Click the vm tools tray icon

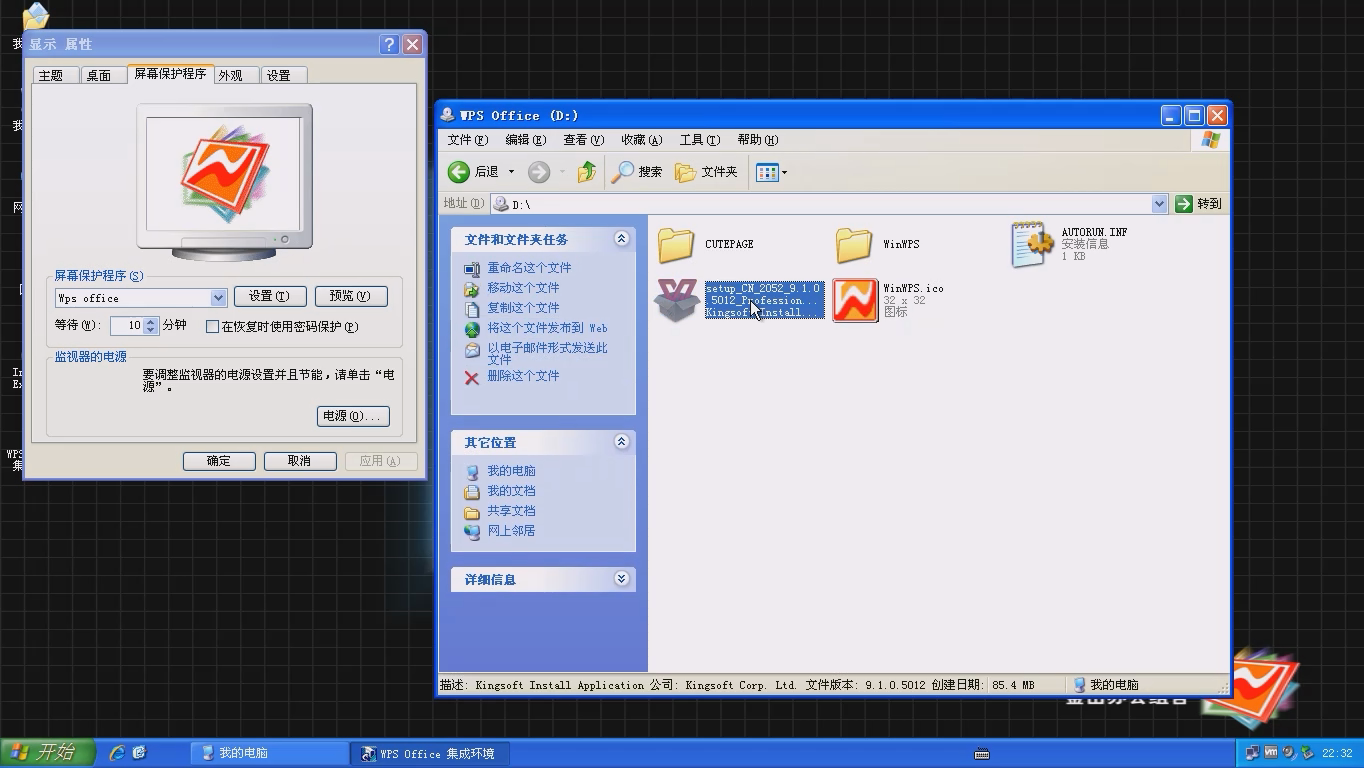[1271, 752]
